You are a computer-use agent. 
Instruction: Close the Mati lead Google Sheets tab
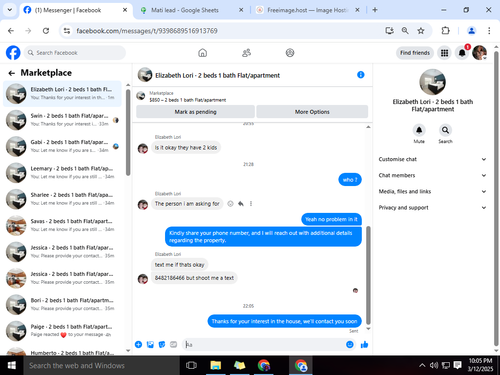241,10
